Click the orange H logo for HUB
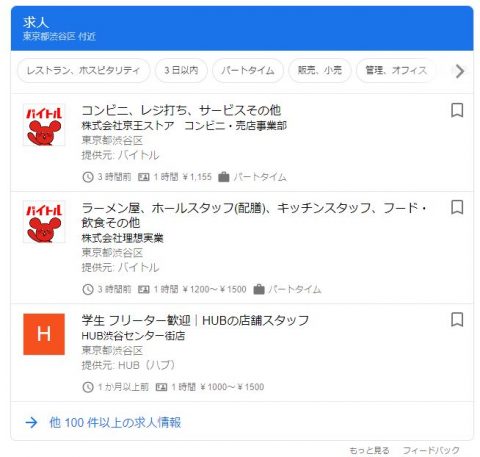This screenshot has height=457, width=480. [44, 334]
